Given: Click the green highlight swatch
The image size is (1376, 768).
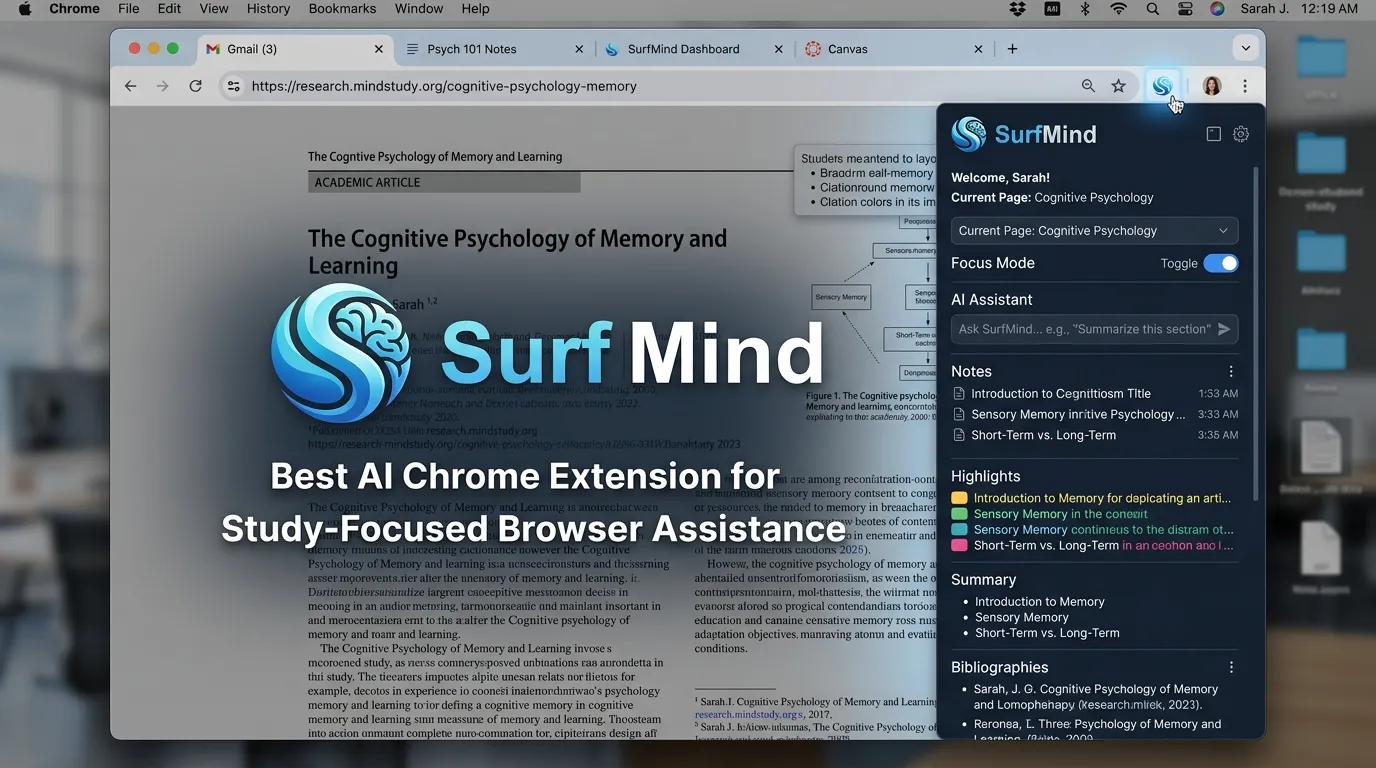Looking at the screenshot, I should [x=959, y=514].
